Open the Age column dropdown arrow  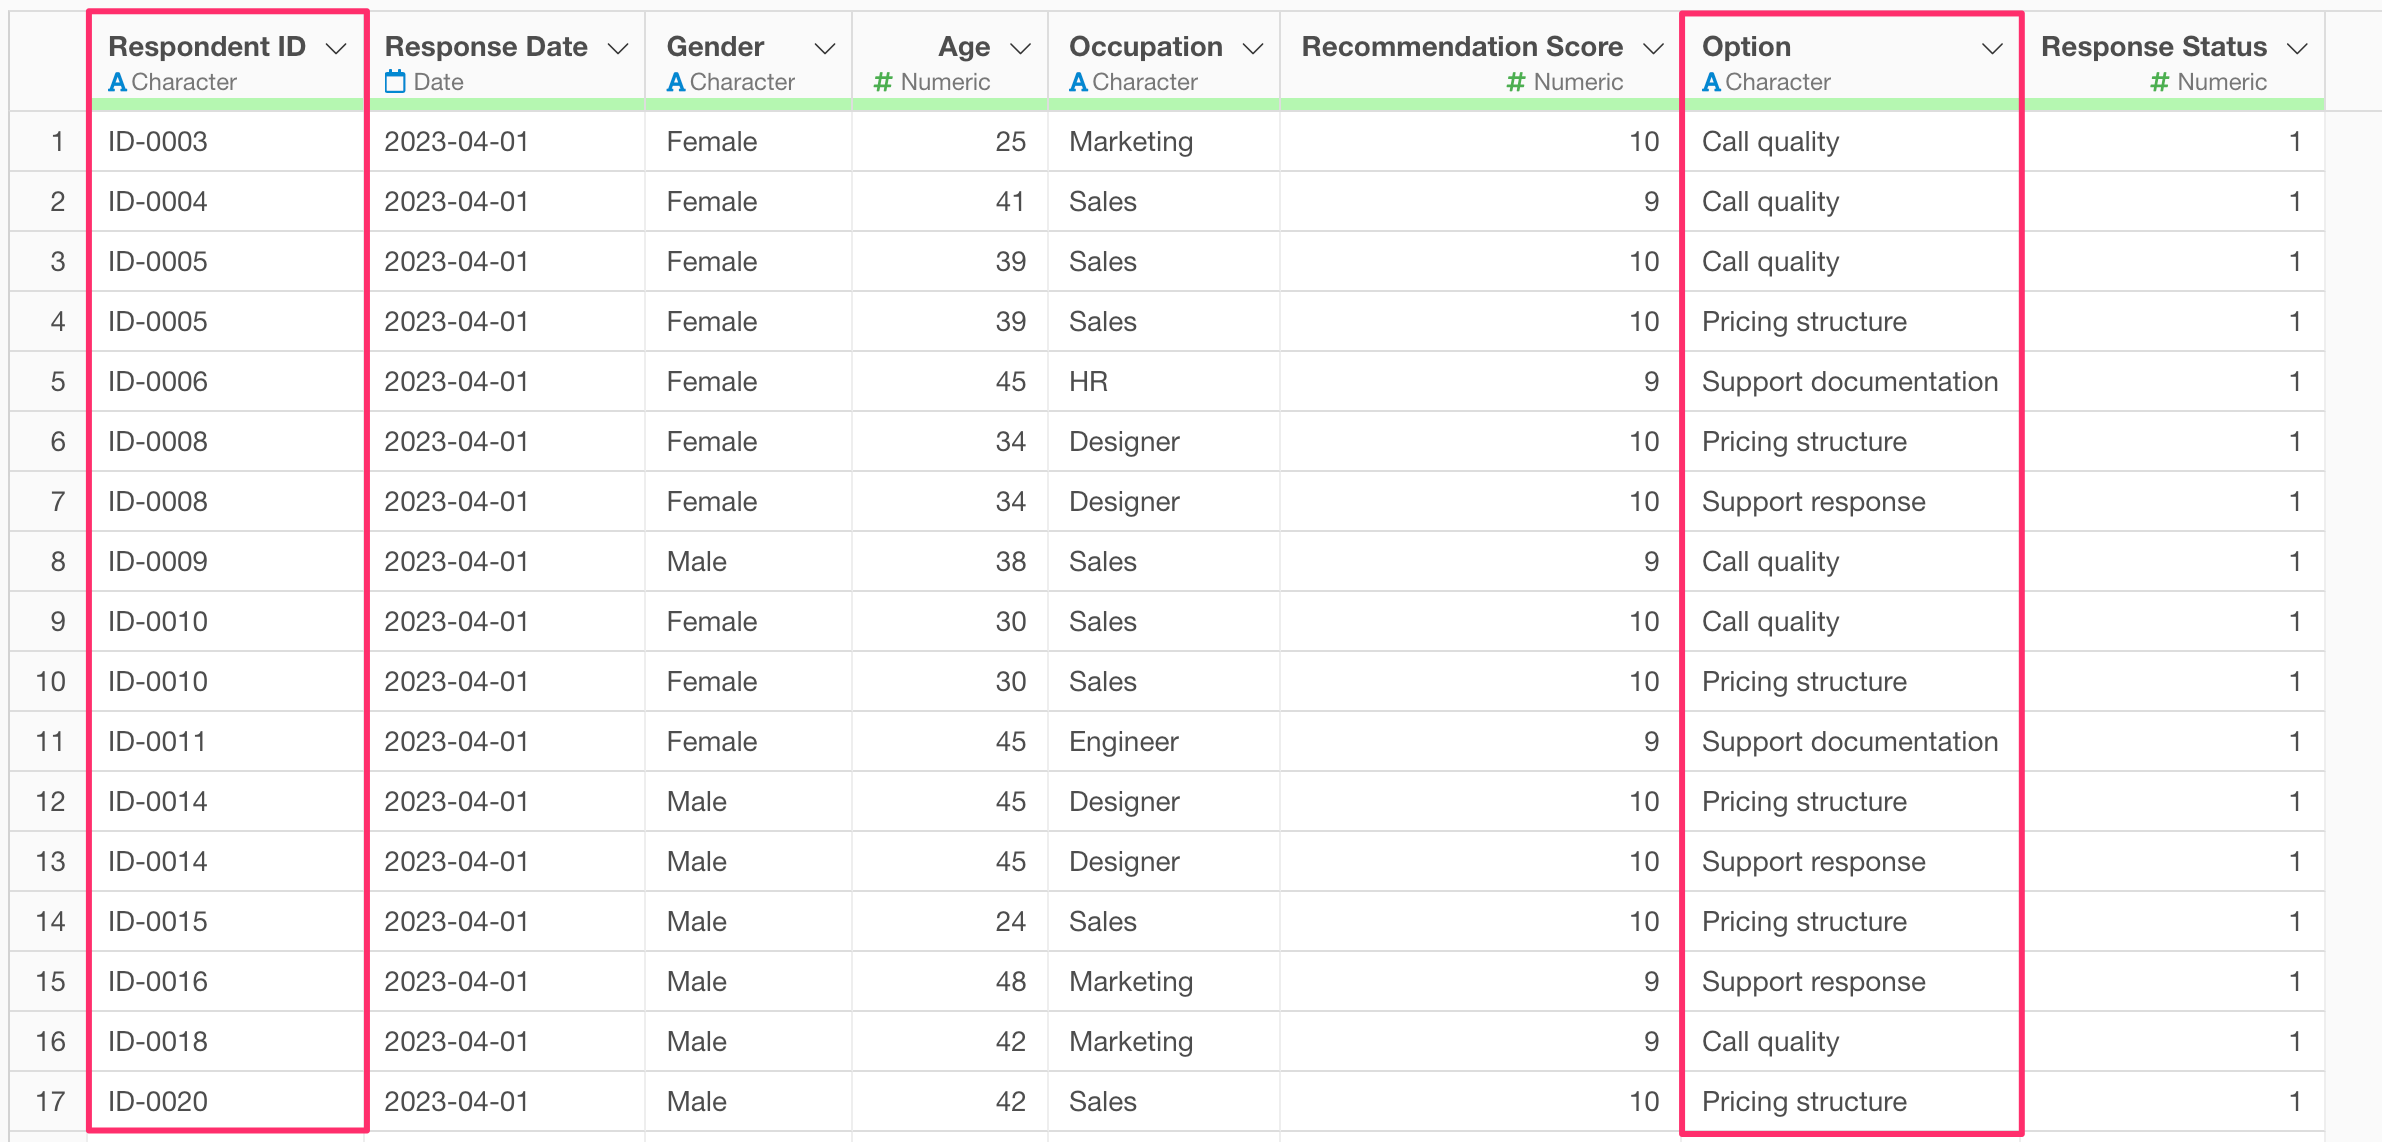(1021, 48)
